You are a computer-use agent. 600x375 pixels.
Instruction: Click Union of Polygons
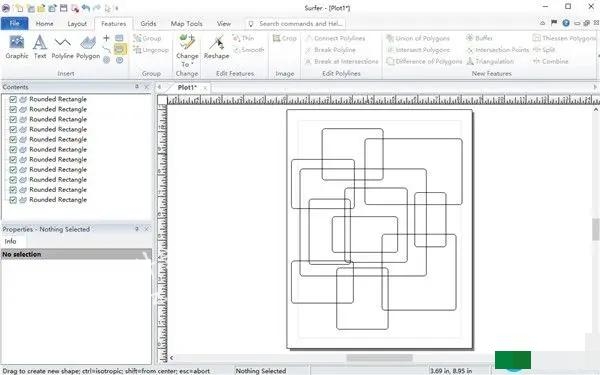(418, 38)
